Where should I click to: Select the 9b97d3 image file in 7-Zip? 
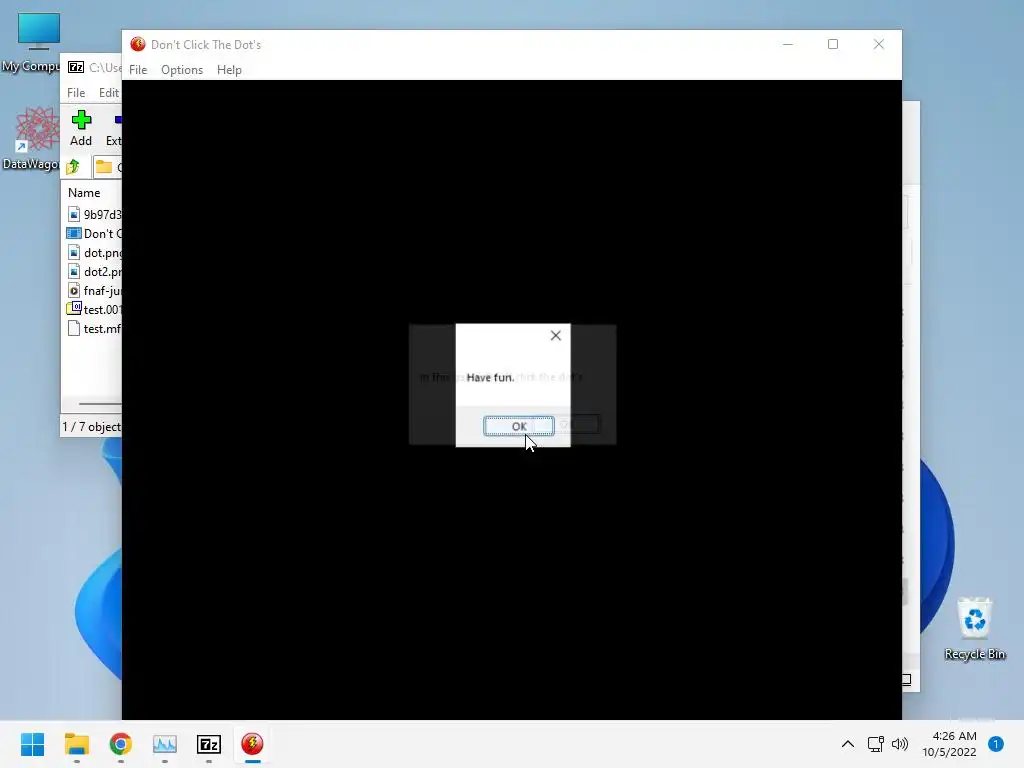[94, 214]
